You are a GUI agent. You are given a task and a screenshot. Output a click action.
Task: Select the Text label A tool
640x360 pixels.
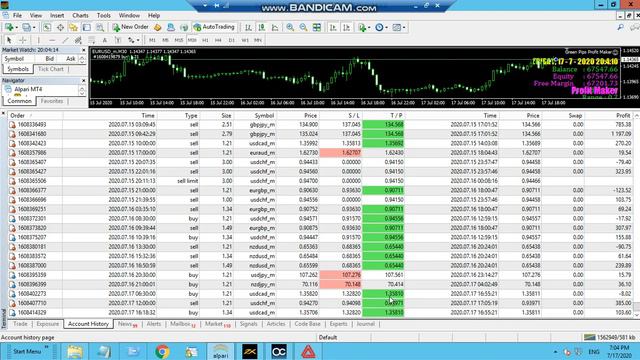click(x=105, y=40)
